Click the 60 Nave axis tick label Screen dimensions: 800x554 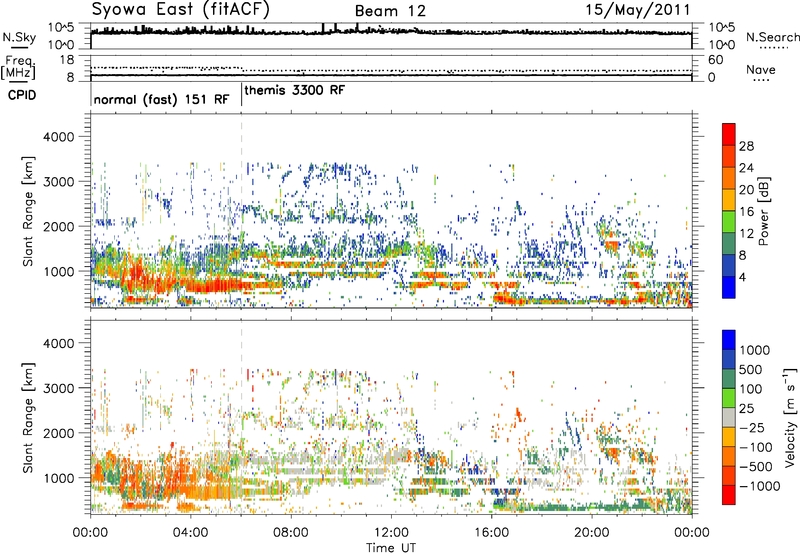[x=715, y=60]
